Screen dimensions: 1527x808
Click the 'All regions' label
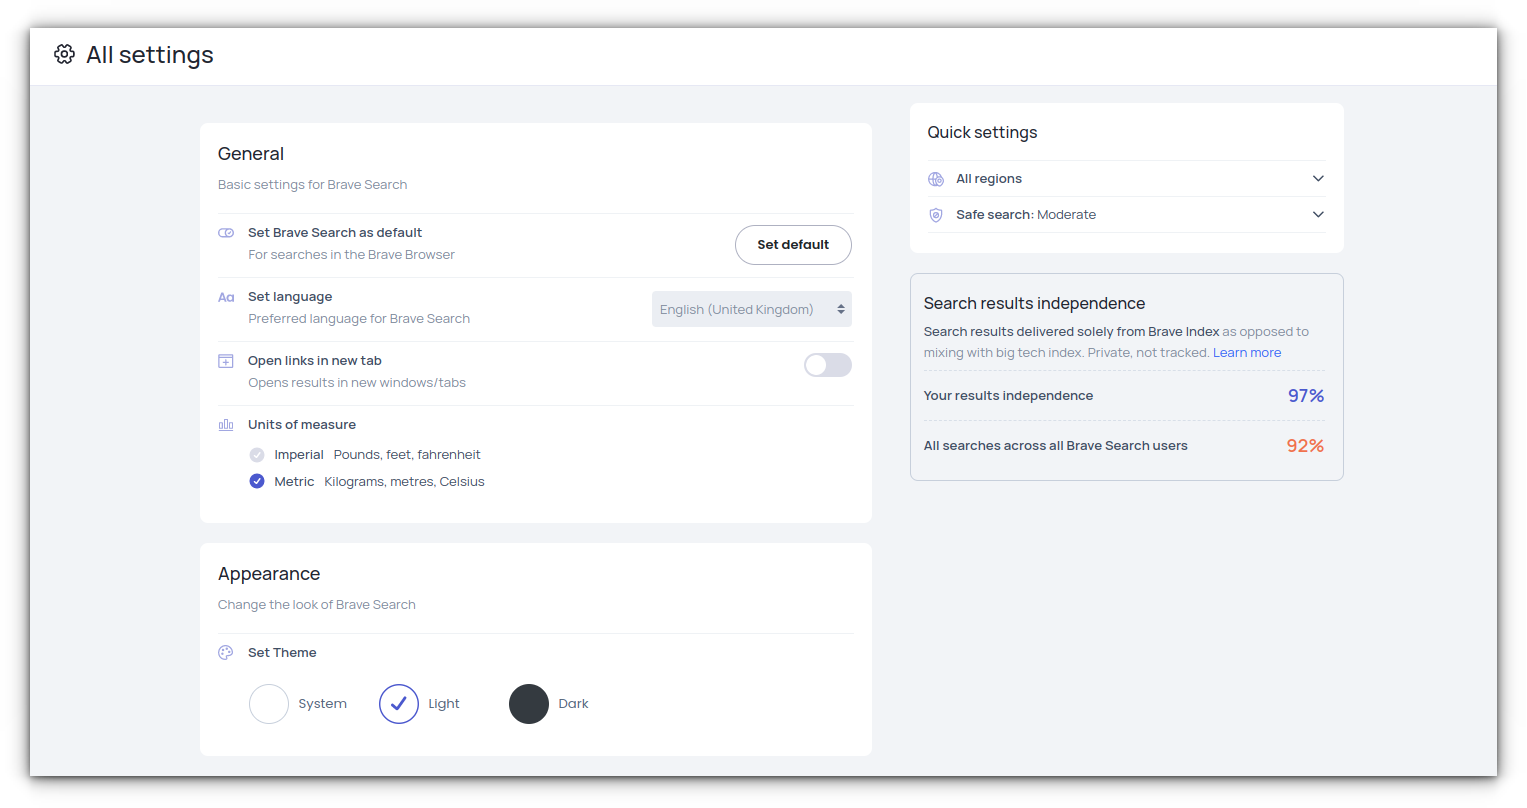[989, 179]
